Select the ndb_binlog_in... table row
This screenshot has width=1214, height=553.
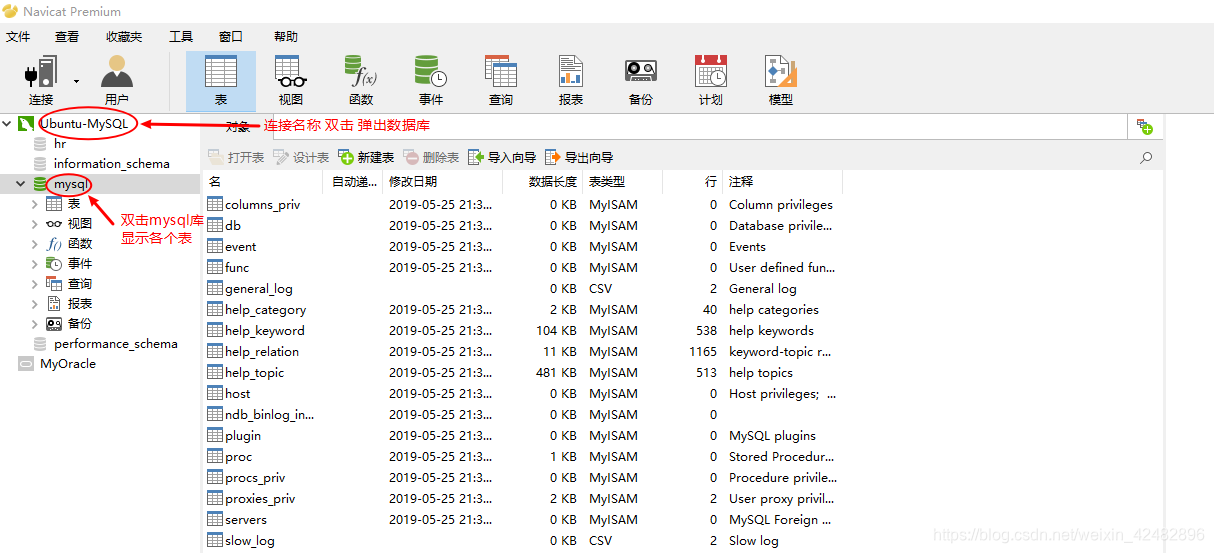[522, 415]
